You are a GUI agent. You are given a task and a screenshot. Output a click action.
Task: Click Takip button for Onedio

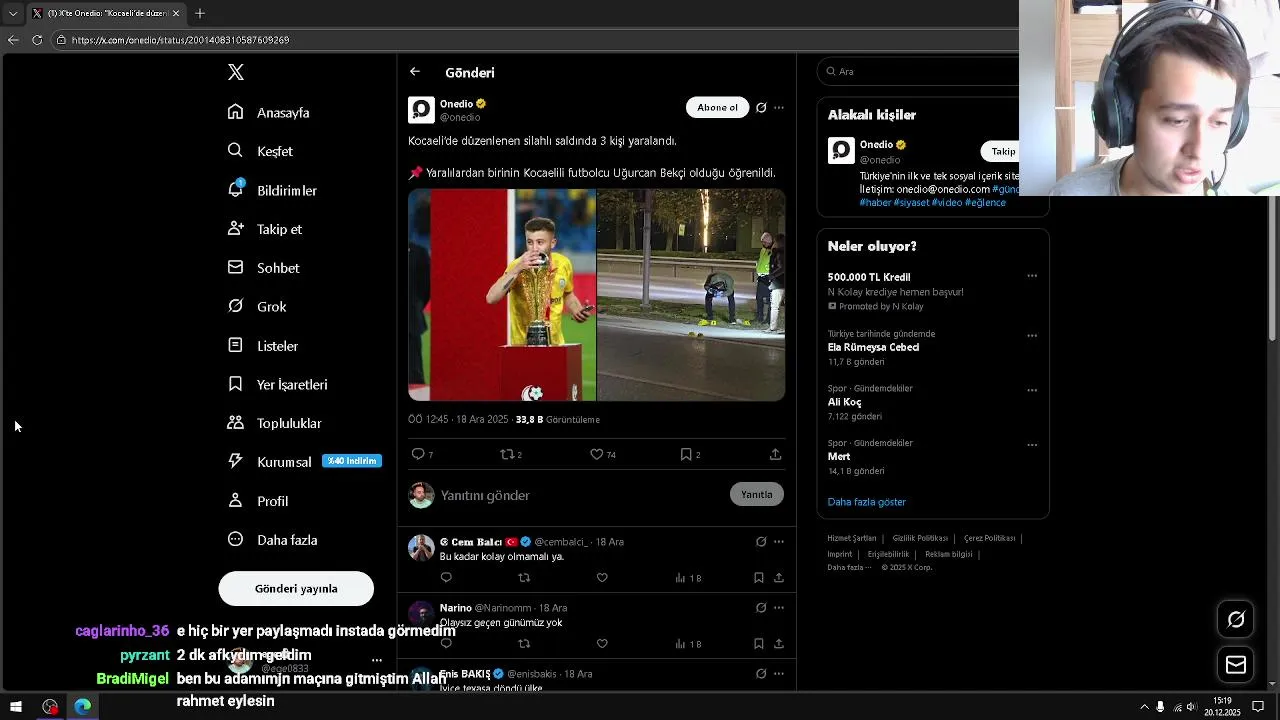1002,151
